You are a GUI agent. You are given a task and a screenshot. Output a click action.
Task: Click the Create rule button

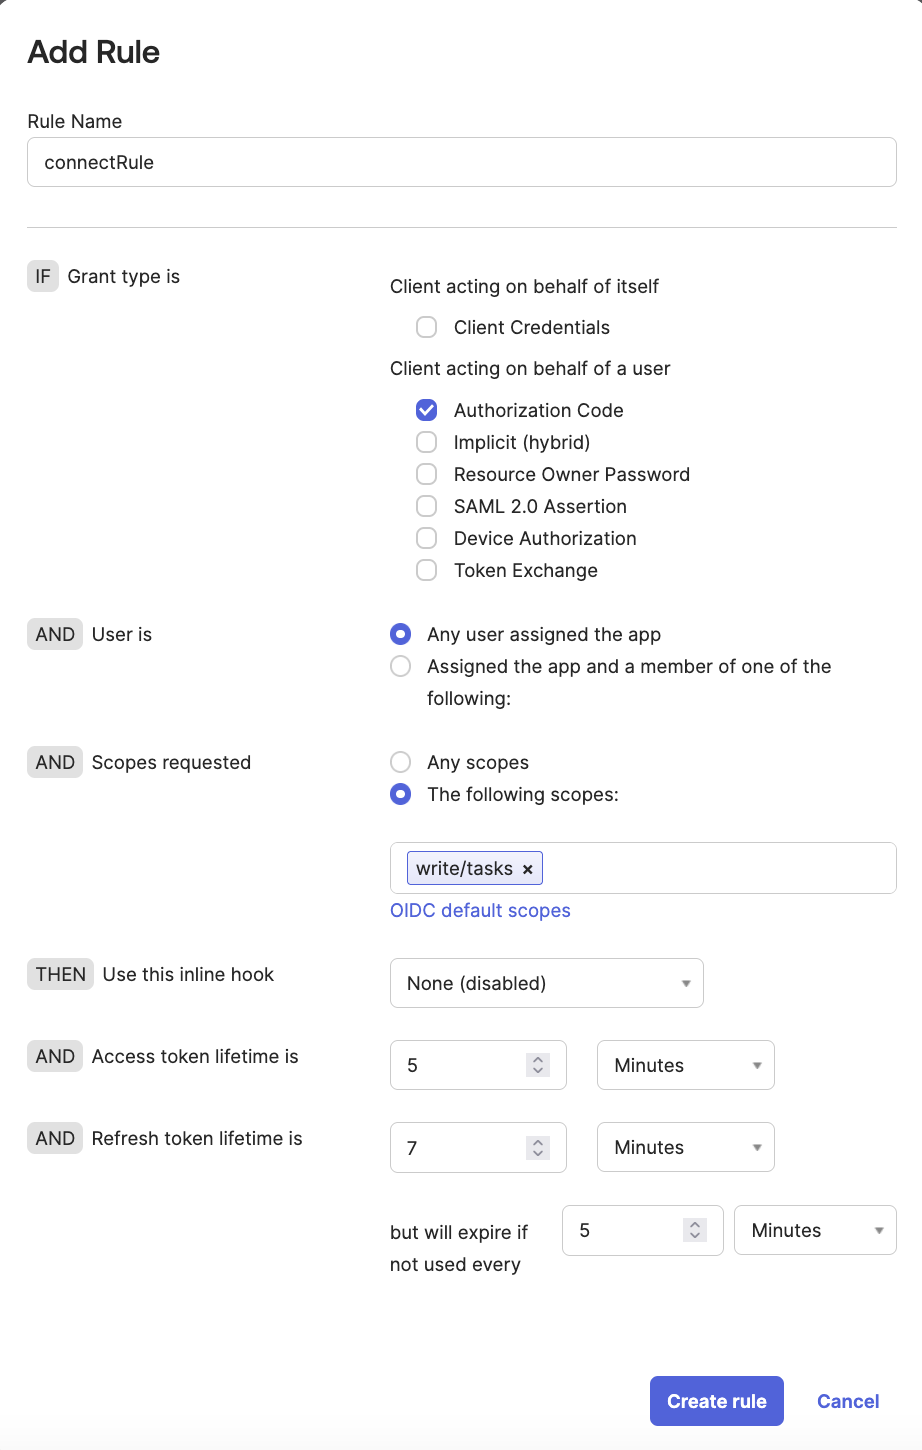coord(716,1401)
